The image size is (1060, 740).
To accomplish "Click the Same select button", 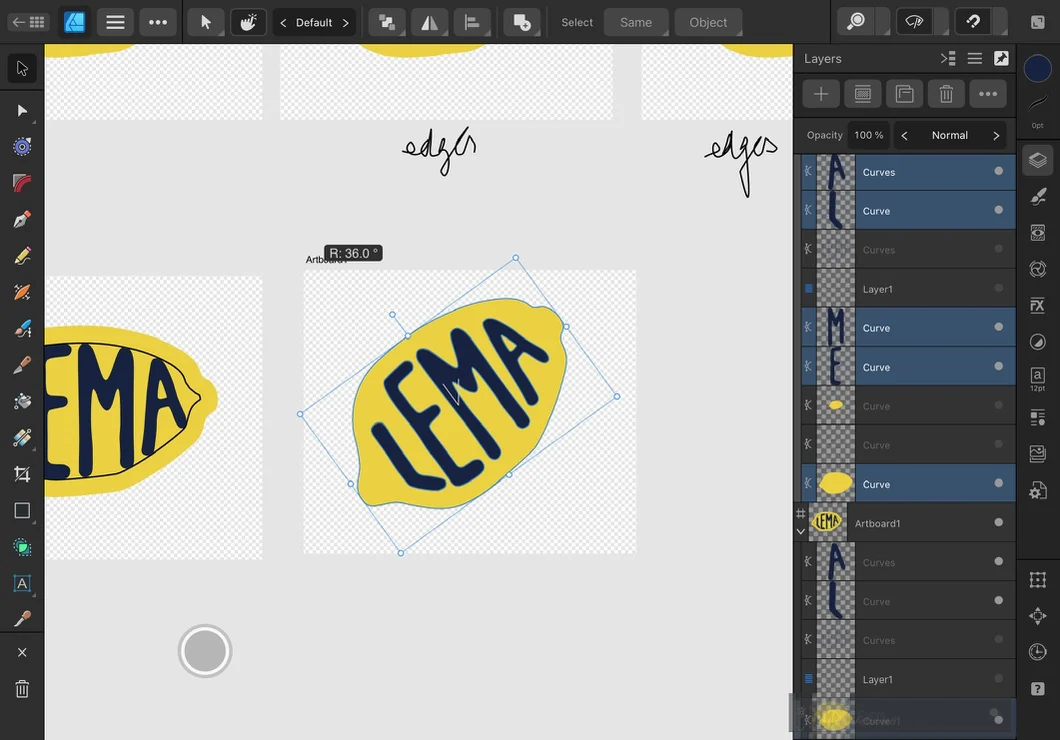I will (635, 22).
